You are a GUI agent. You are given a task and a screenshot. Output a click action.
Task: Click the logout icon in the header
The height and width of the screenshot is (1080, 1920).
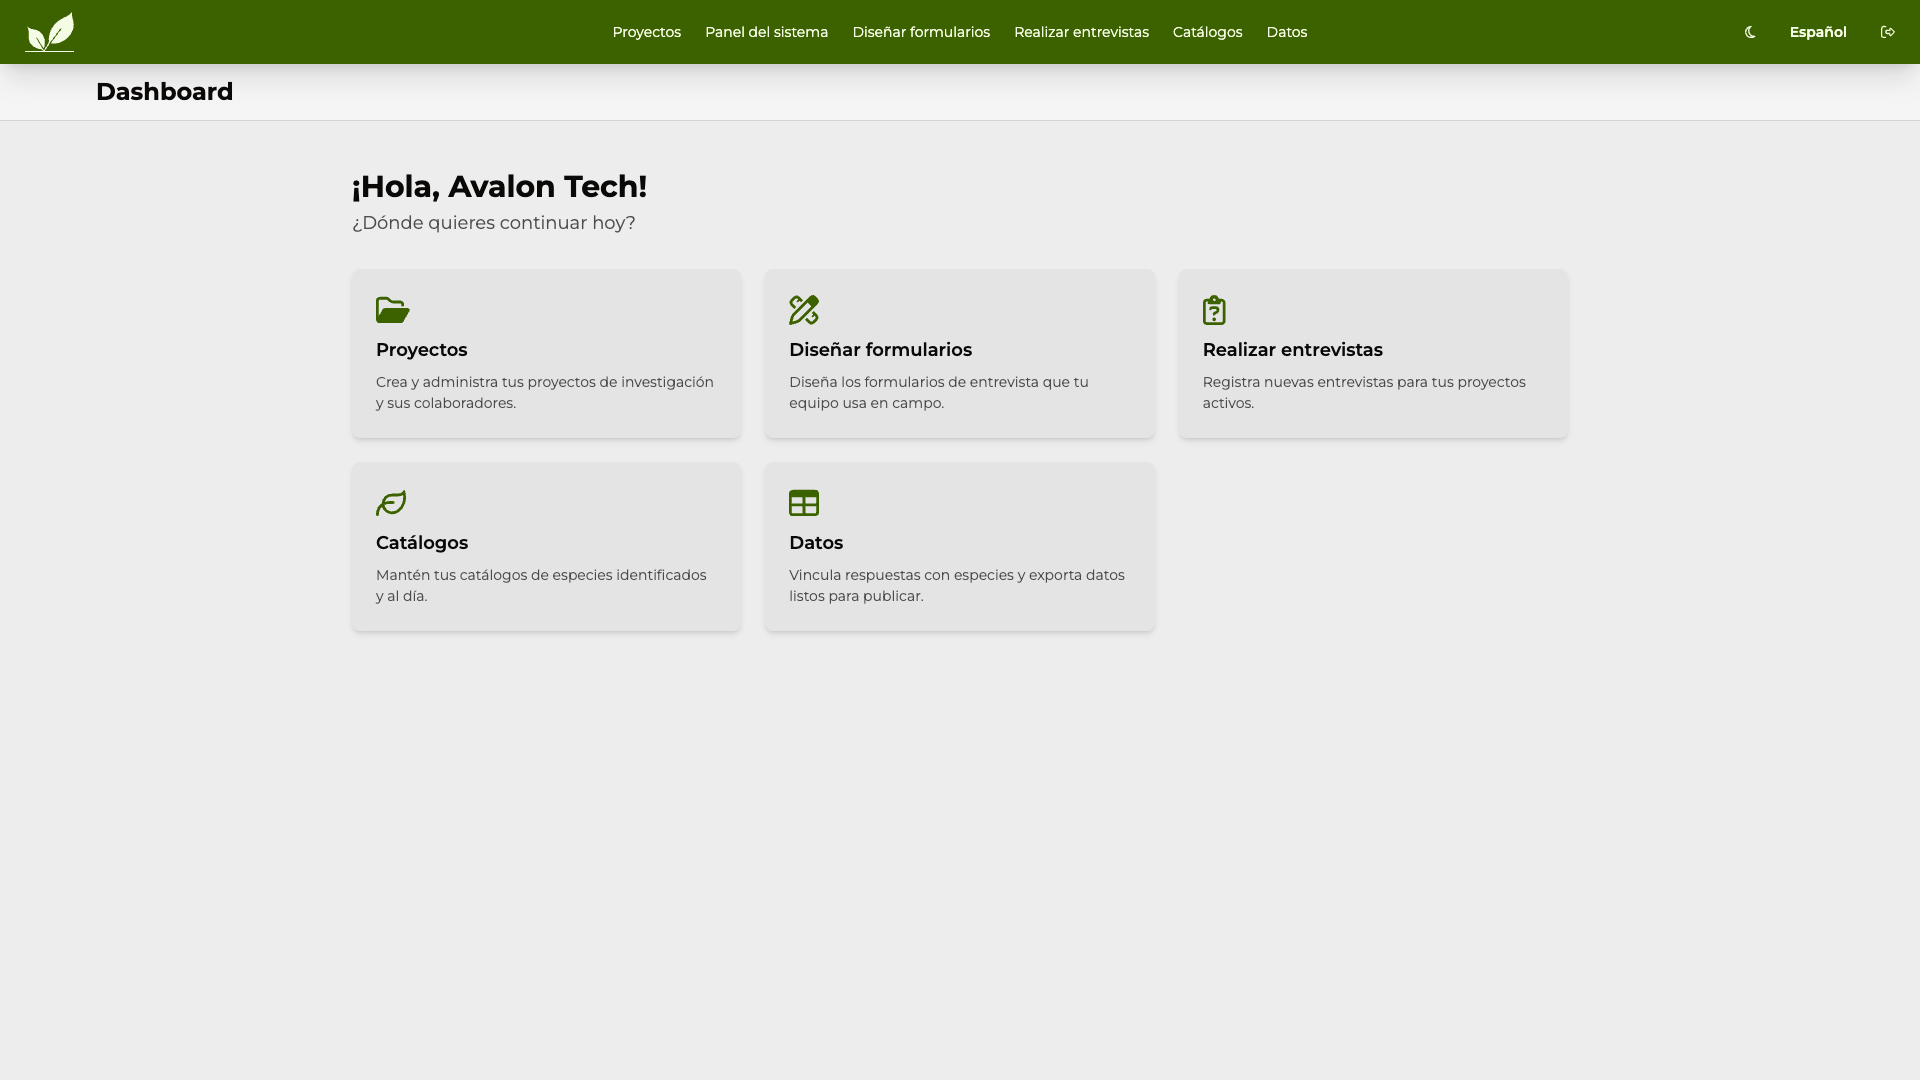1888,32
